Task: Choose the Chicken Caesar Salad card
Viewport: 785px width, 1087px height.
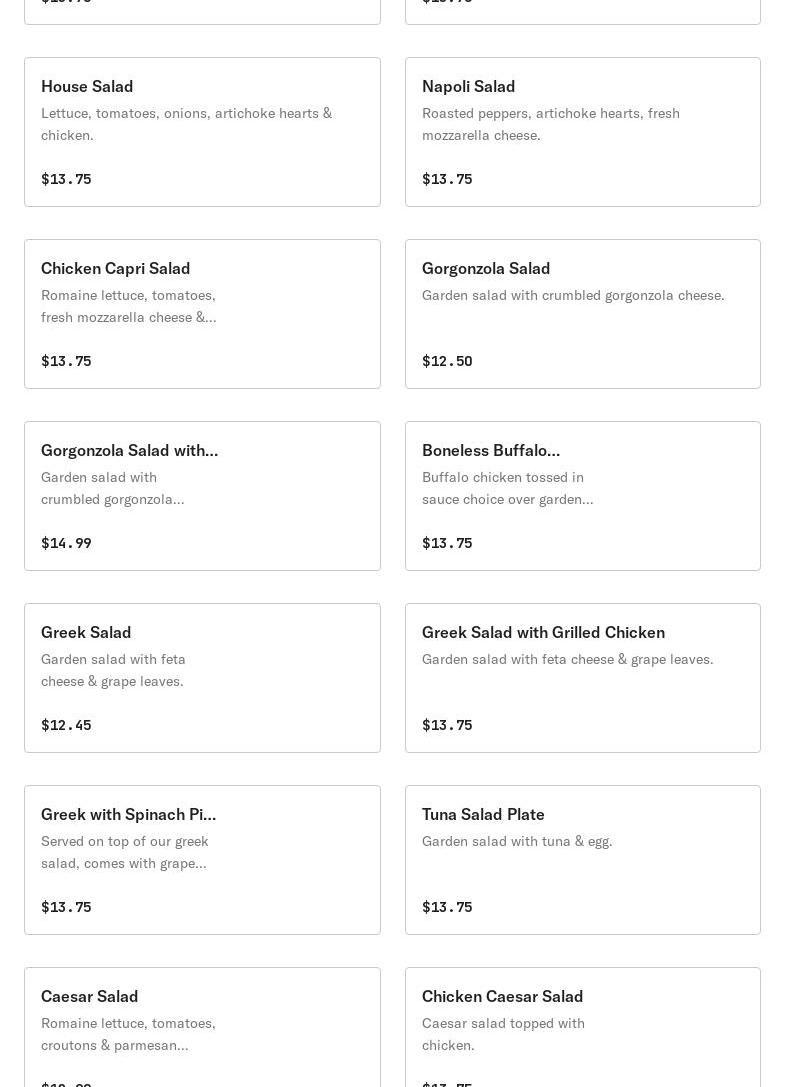Action: point(582,1028)
